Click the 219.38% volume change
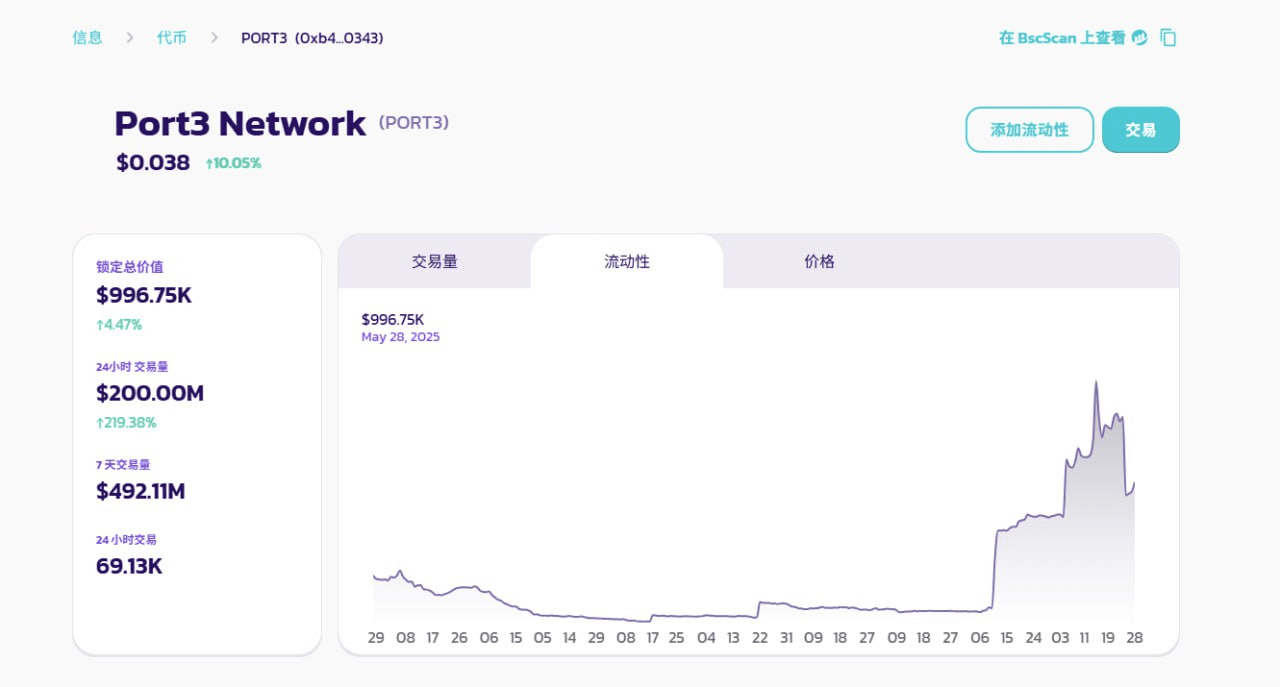This screenshot has width=1280, height=687. 126,422
